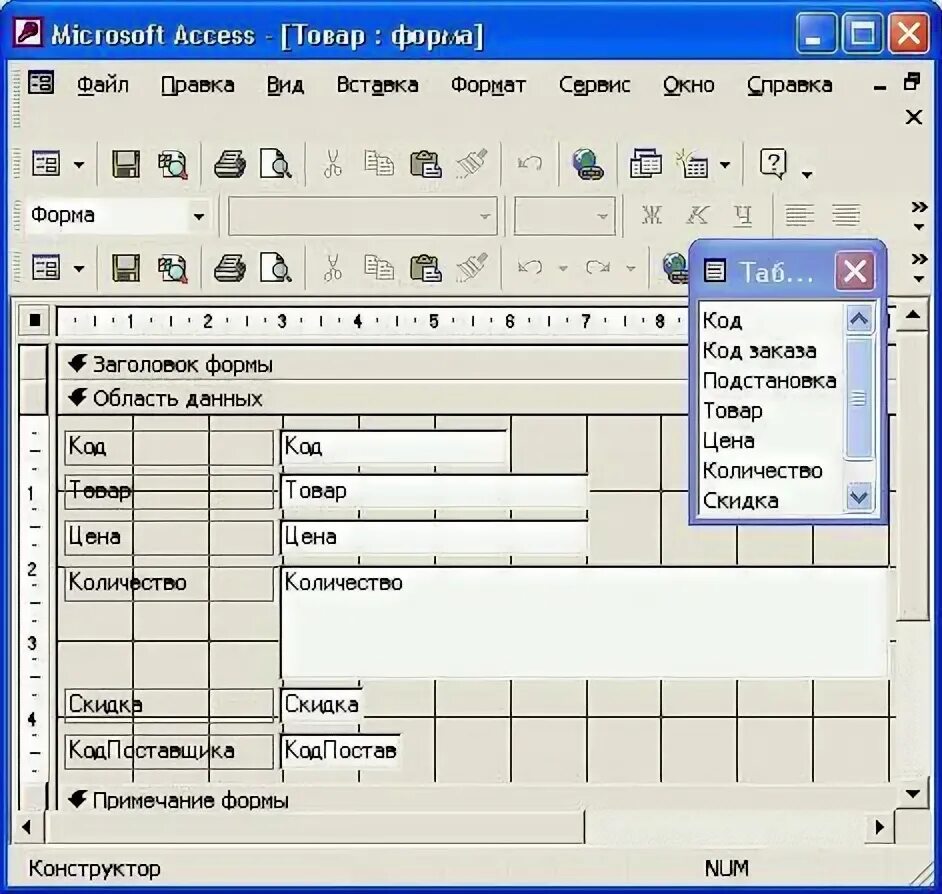The image size is (942, 894).
Task: Open the Файл menu
Action: 103,85
